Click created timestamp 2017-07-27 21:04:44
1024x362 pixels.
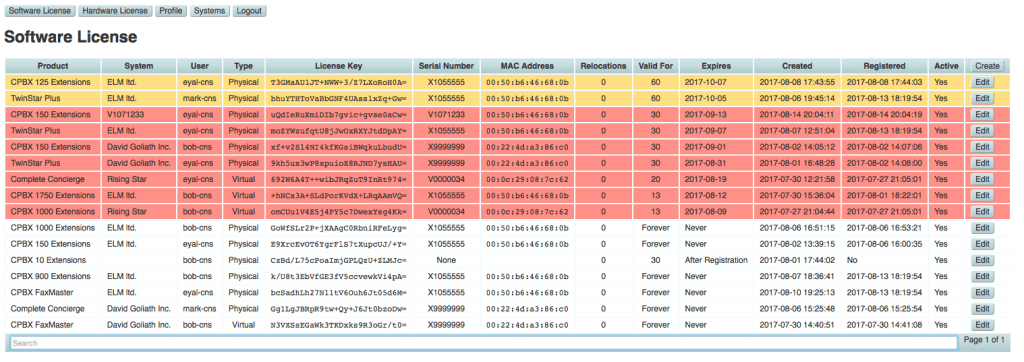pyautogui.click(x=797, y=212)
